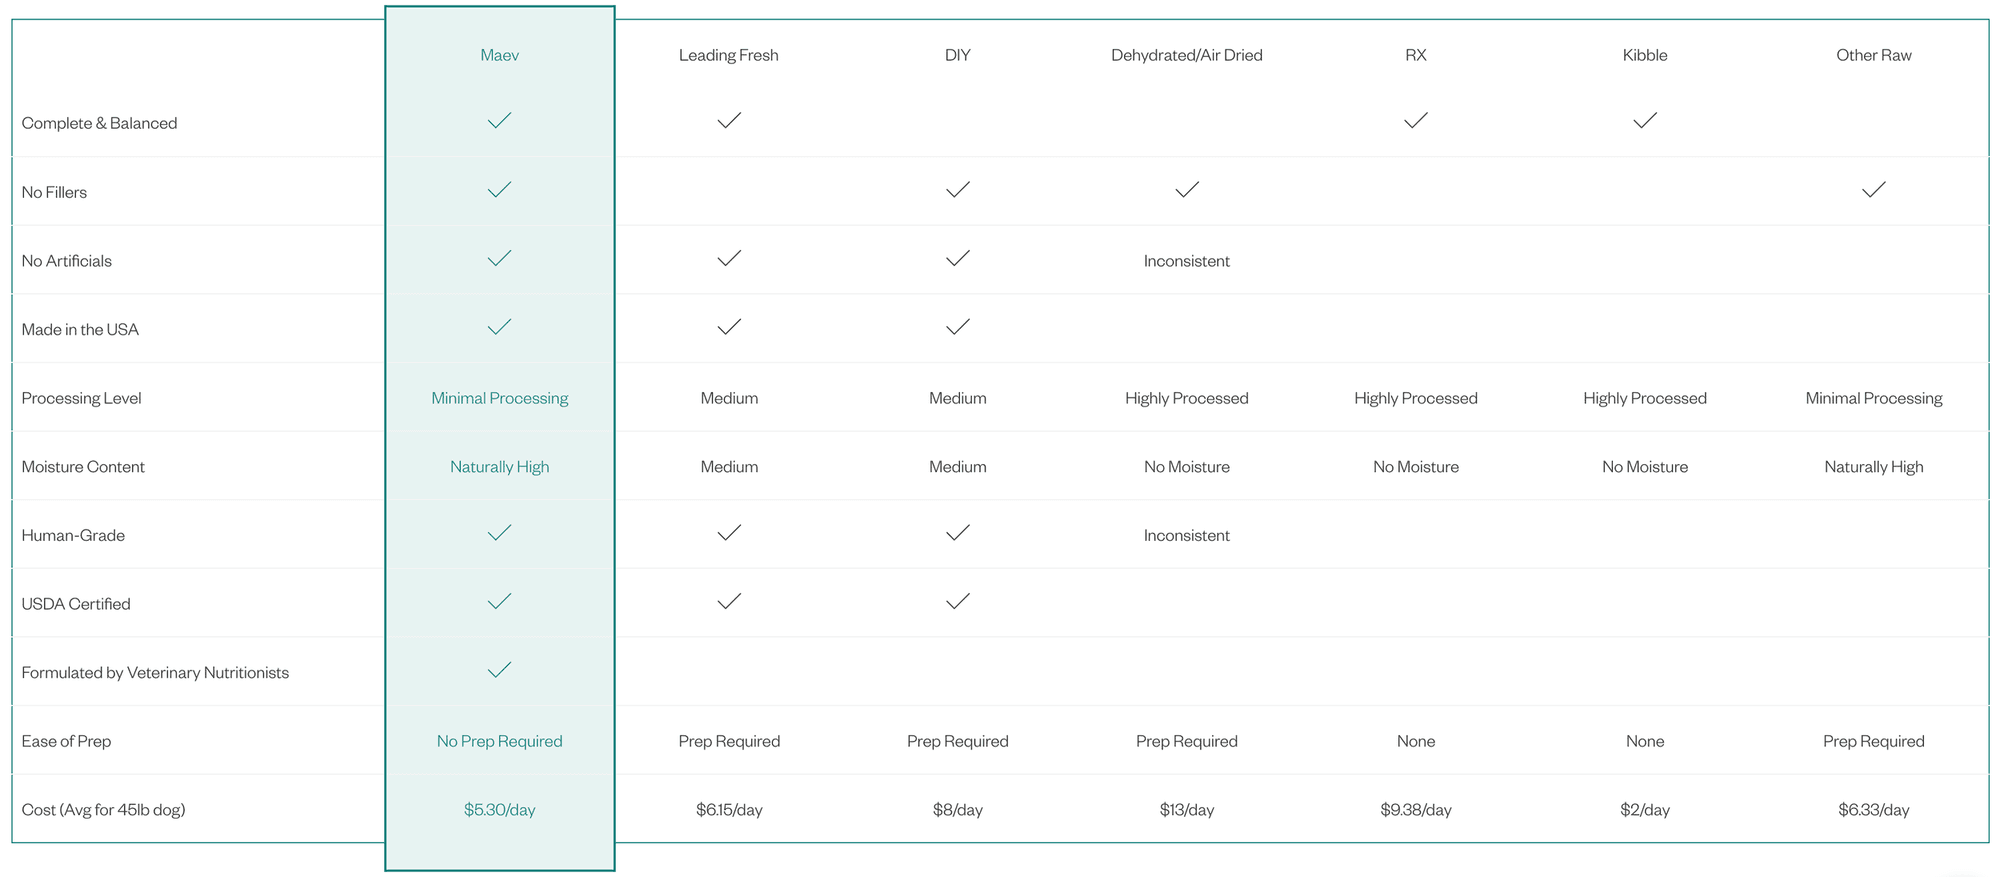
Task: Click Kibble's Complete & Balanced checkmark
Action: click(1645, 121)
